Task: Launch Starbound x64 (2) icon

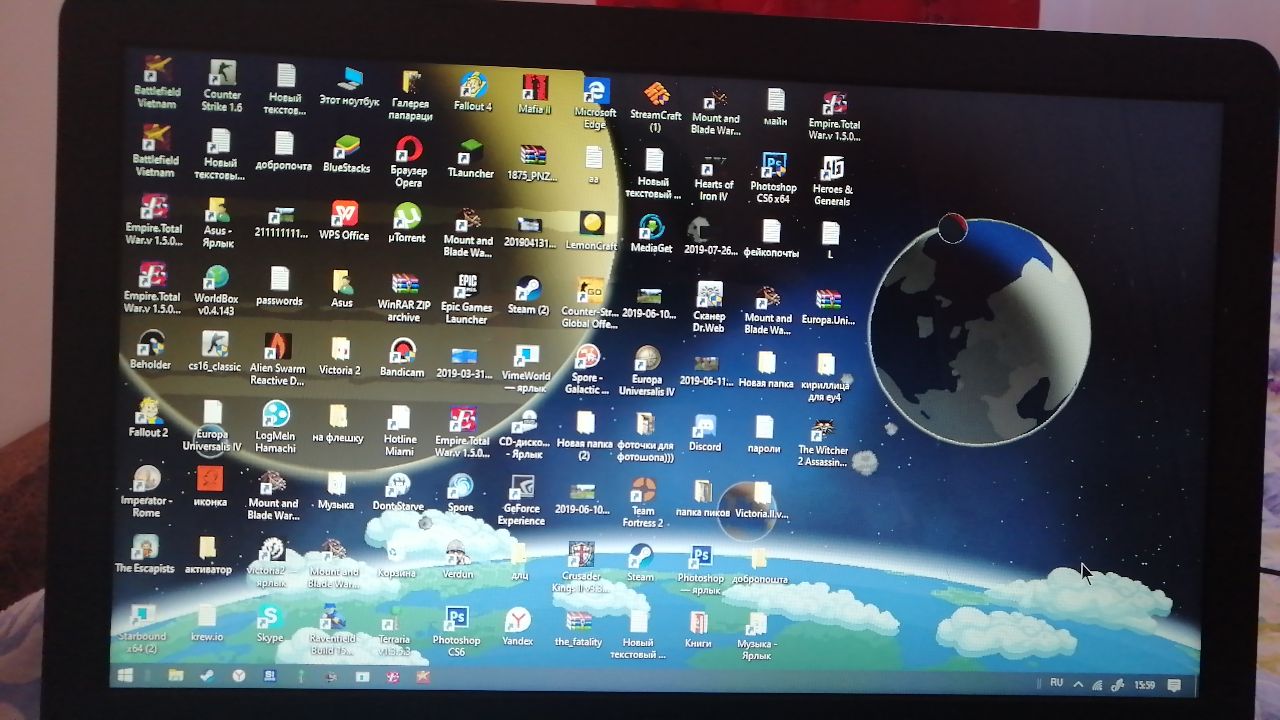Action: point(142,629)
